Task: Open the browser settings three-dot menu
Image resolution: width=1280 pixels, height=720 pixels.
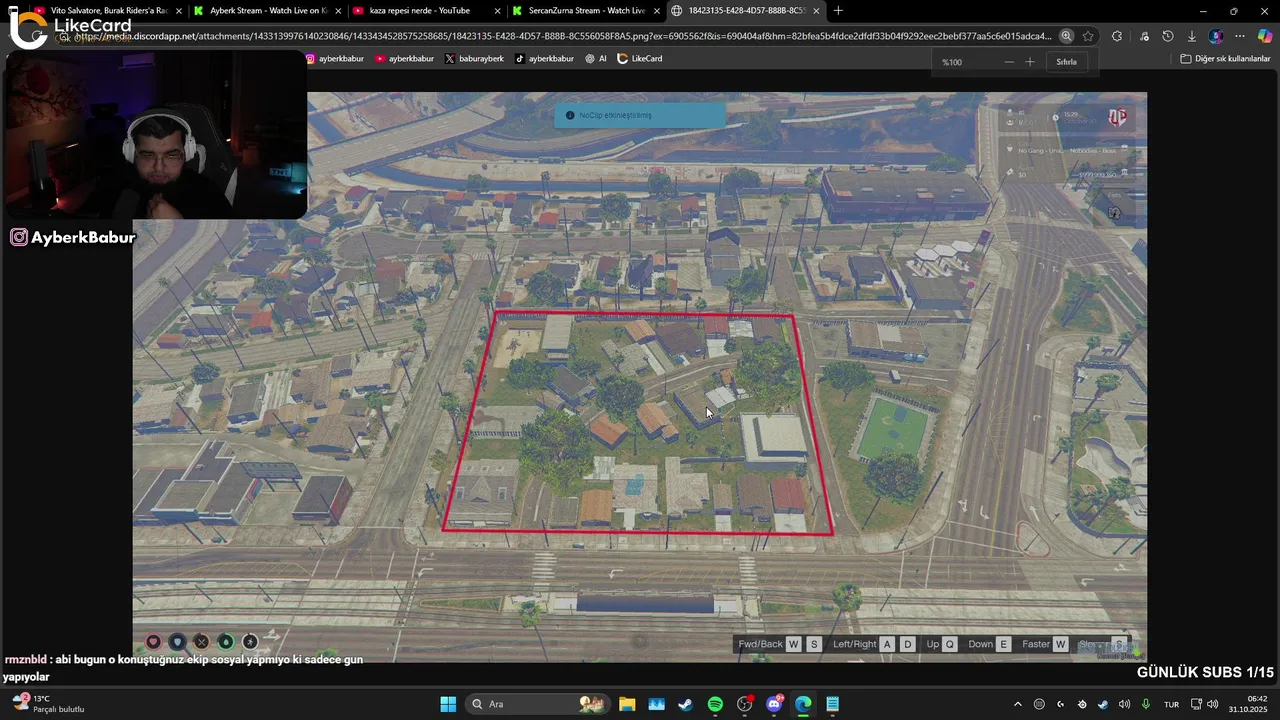Action: (x=1240, y=36)
